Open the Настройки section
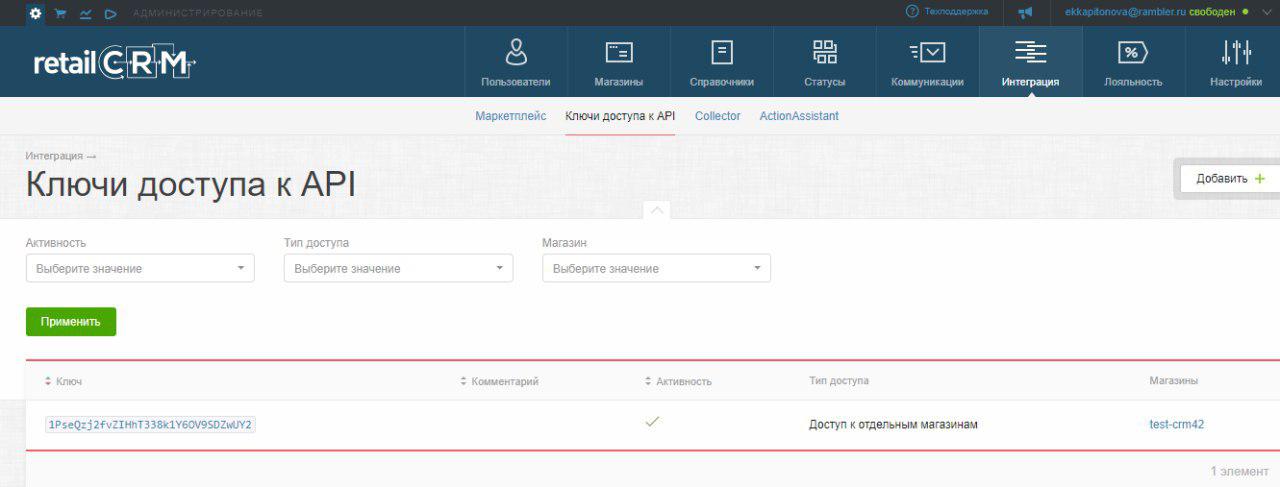This screenshot has width=1280, height=487. coord(1235,62)
